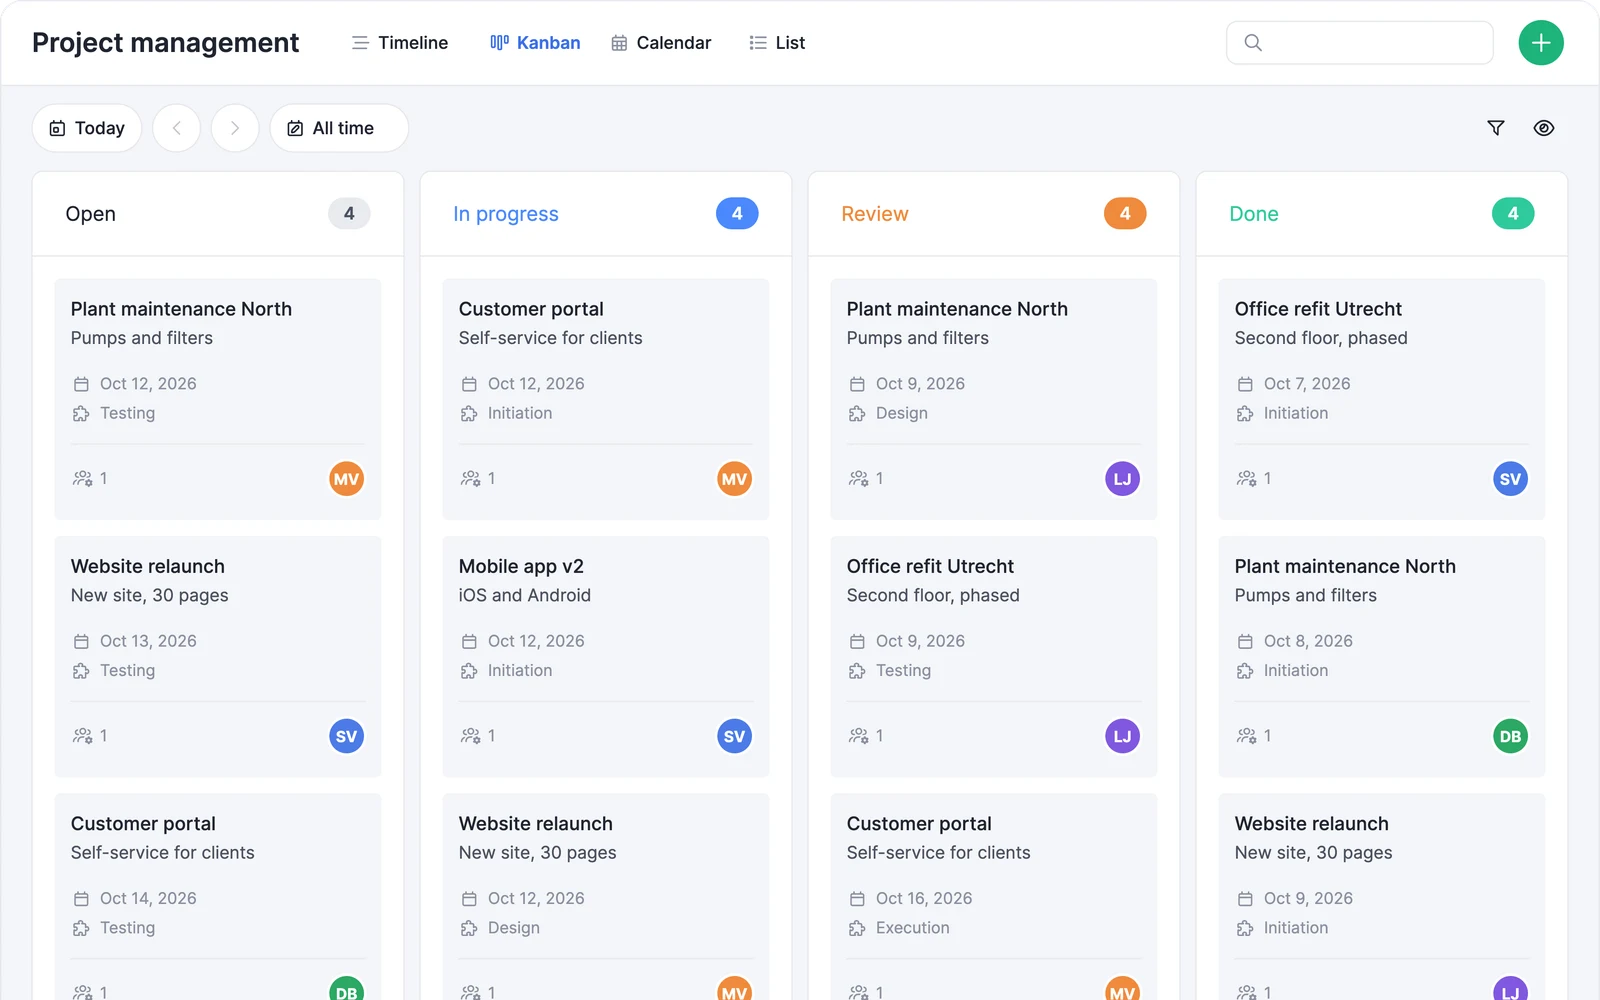Click the DB avatar on Done Plant maintenance card
This screenshot has width=1600, height=1000.
[x=1510, y=736]
